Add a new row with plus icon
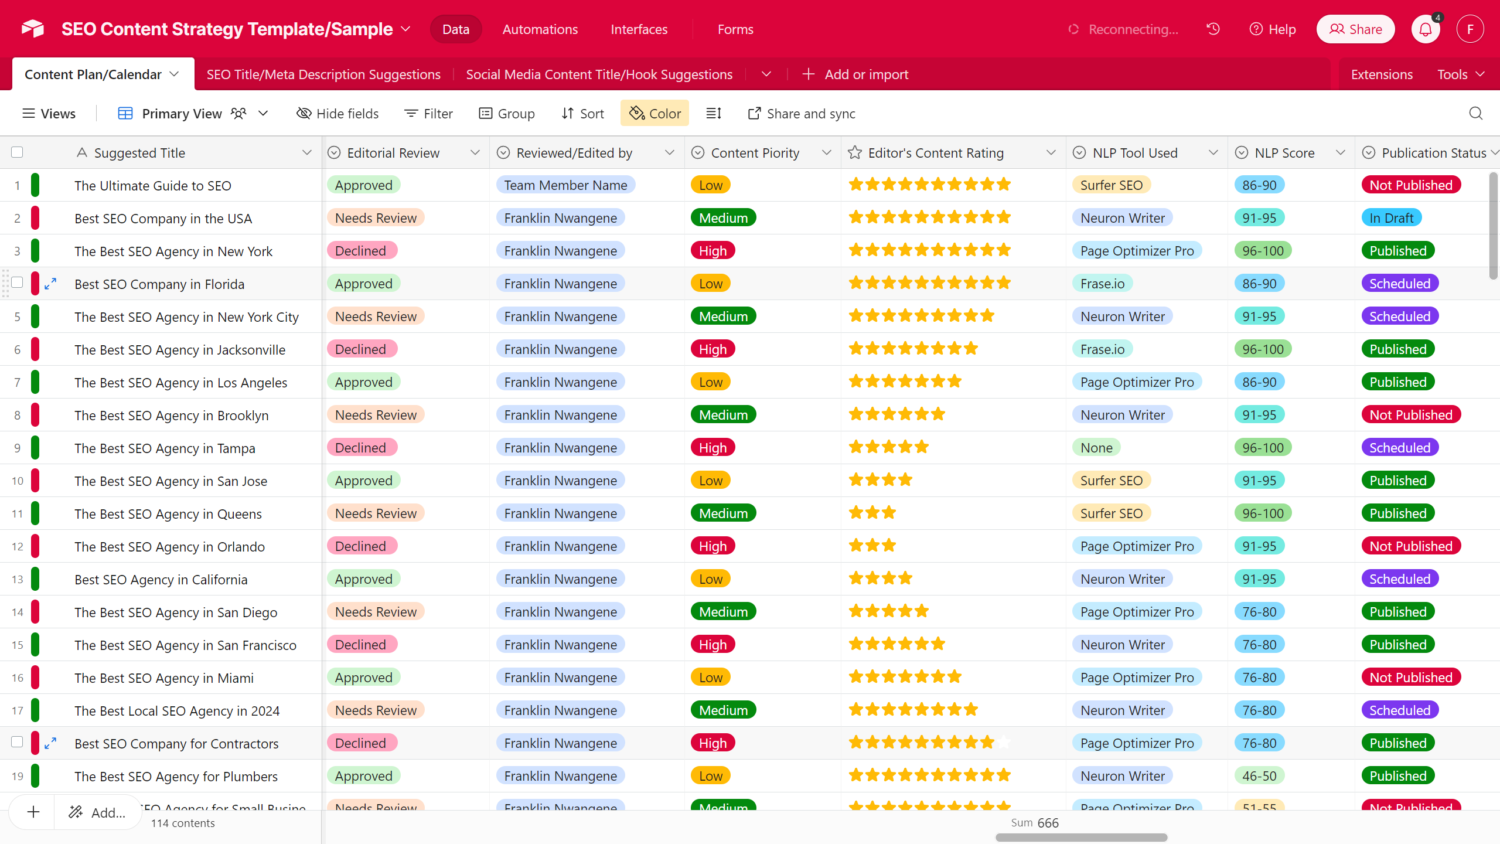The width and height of the screenshot is (1500, 844). pyautogui.click(x=33, y=812)
